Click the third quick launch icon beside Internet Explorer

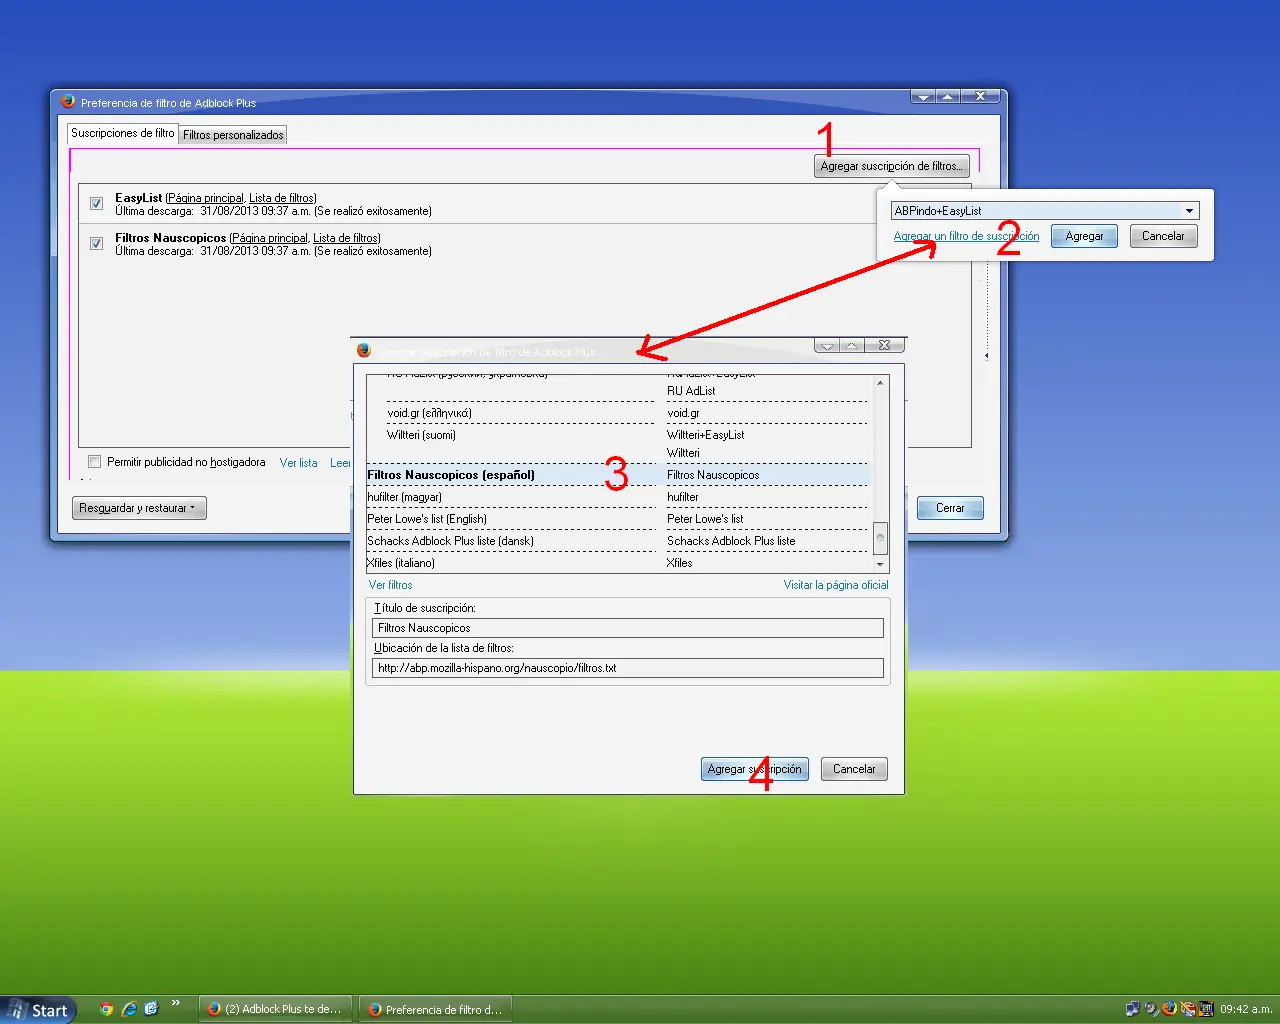click(151, 1009)
